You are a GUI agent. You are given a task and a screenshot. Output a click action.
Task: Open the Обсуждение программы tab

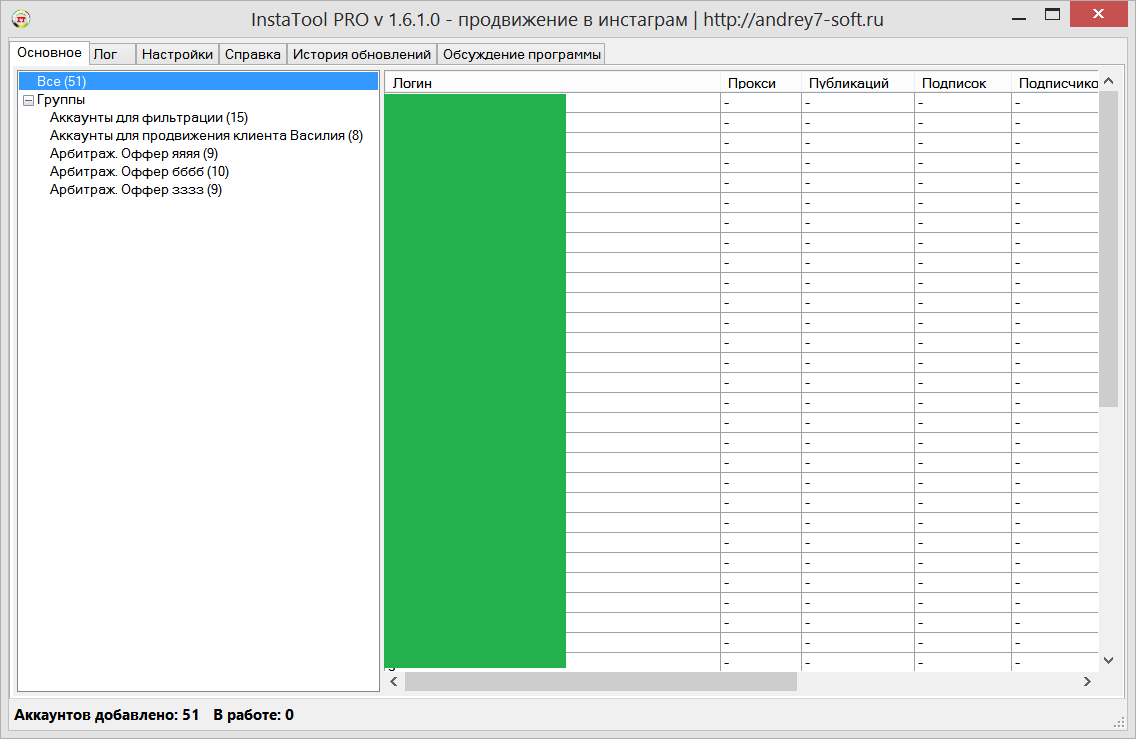point(522,54)
